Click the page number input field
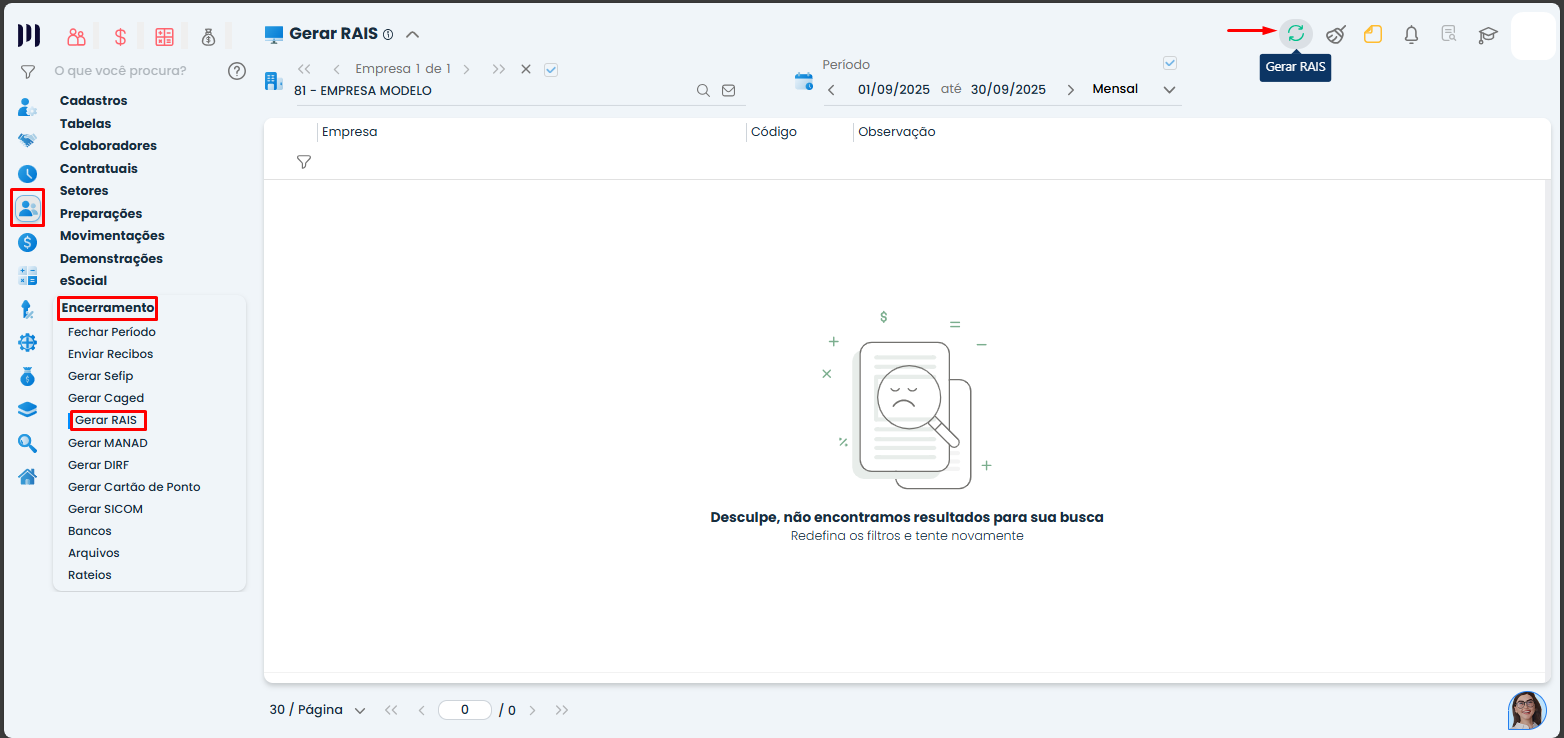Screen dimensions: 1564x738 (465, 710)
